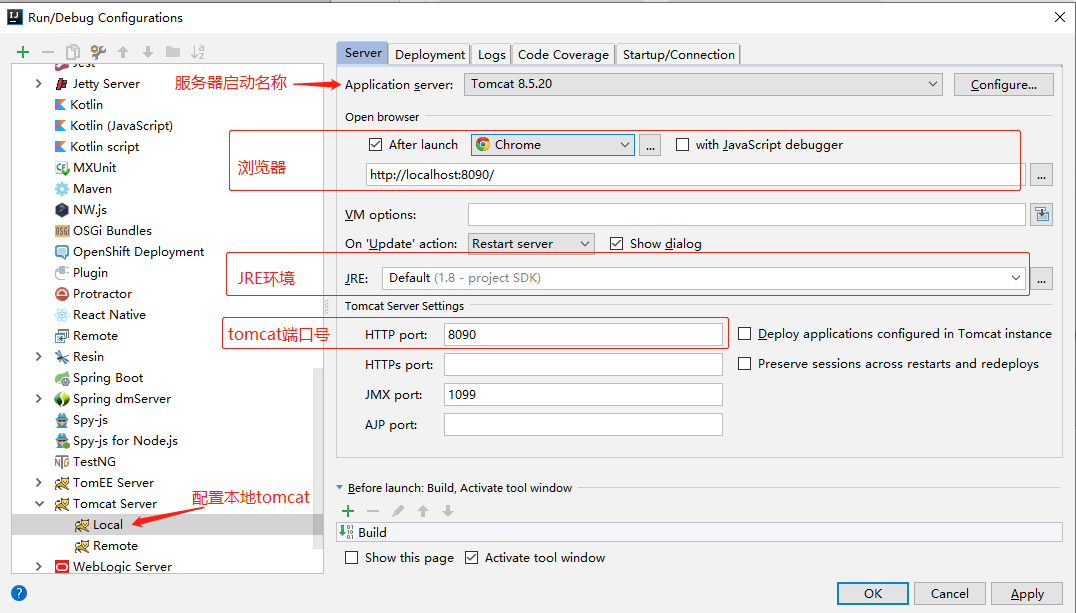Remove configuration with the minus icon in left toolbar
The image size is (1076, 613).
click(47, 52)
